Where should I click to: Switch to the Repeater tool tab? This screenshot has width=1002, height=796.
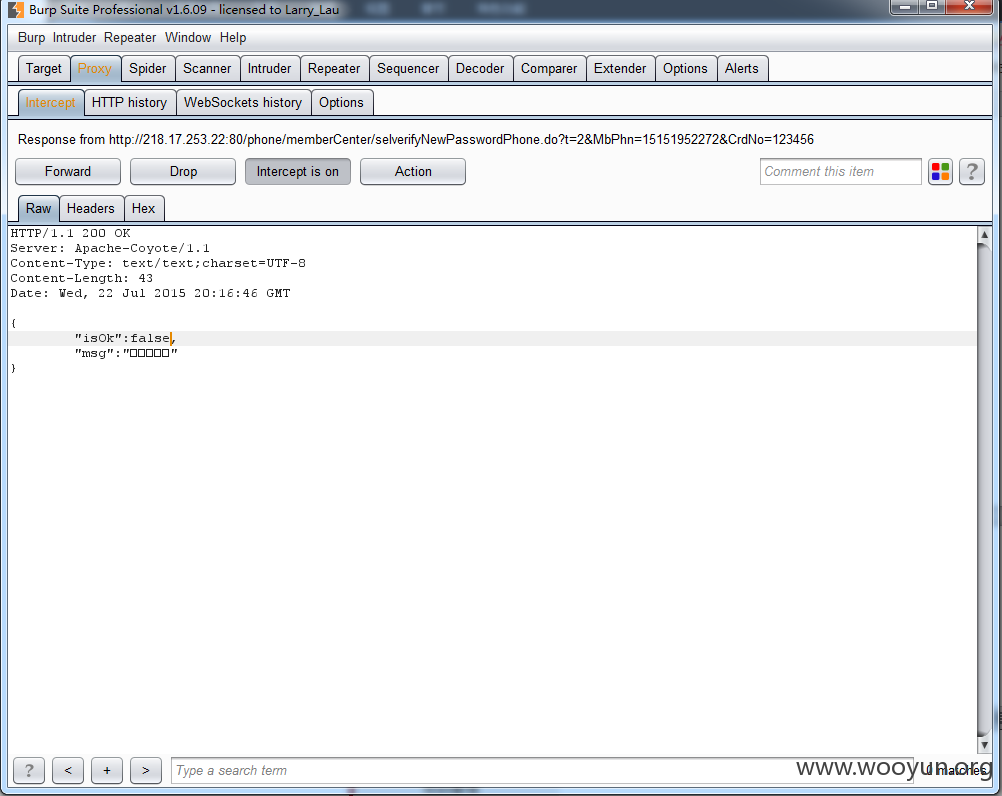pyautogui.click(x=334, y=68)
